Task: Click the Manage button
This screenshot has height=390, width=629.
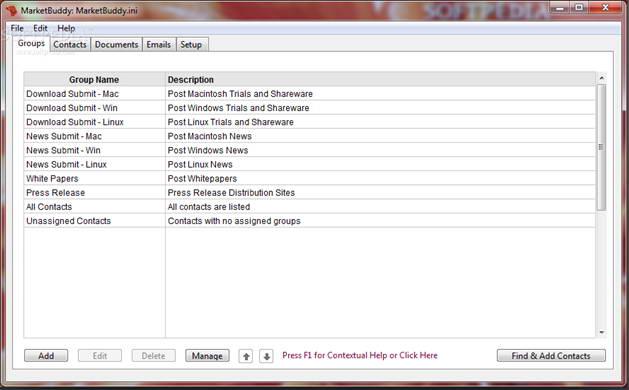Action: (207, 356)
